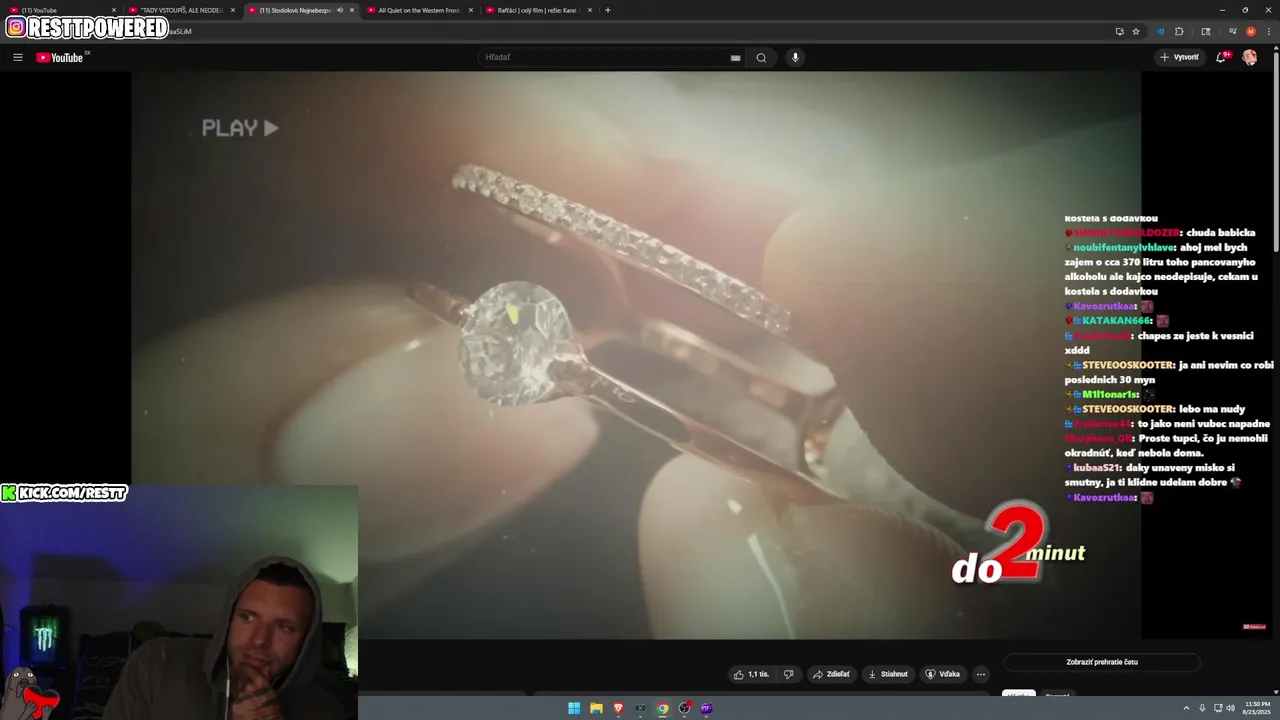Viewport: 1280px width, 720px height.
Task: Click microphone icon in system tray
Action: click(1202, 708)
